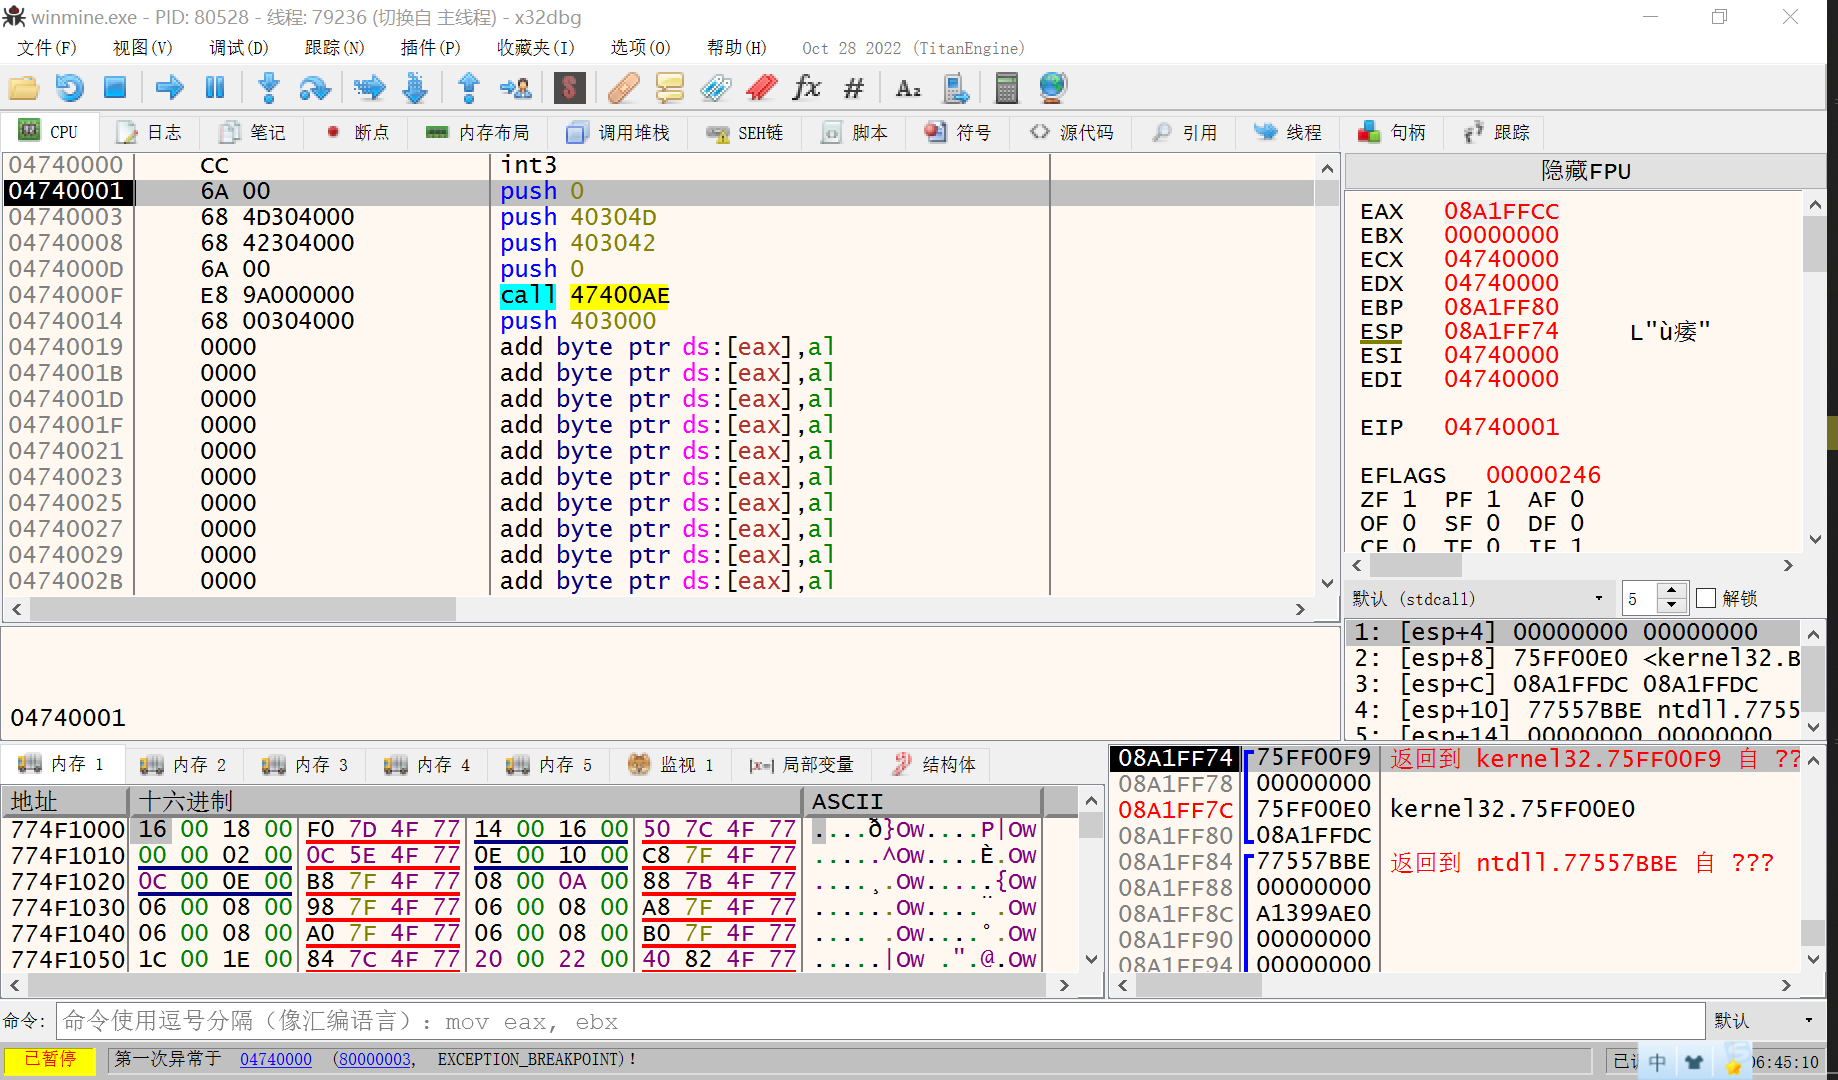Switch to the 断点 breakpoints tab
1838x1080 pixels.
tap(357, 132)
